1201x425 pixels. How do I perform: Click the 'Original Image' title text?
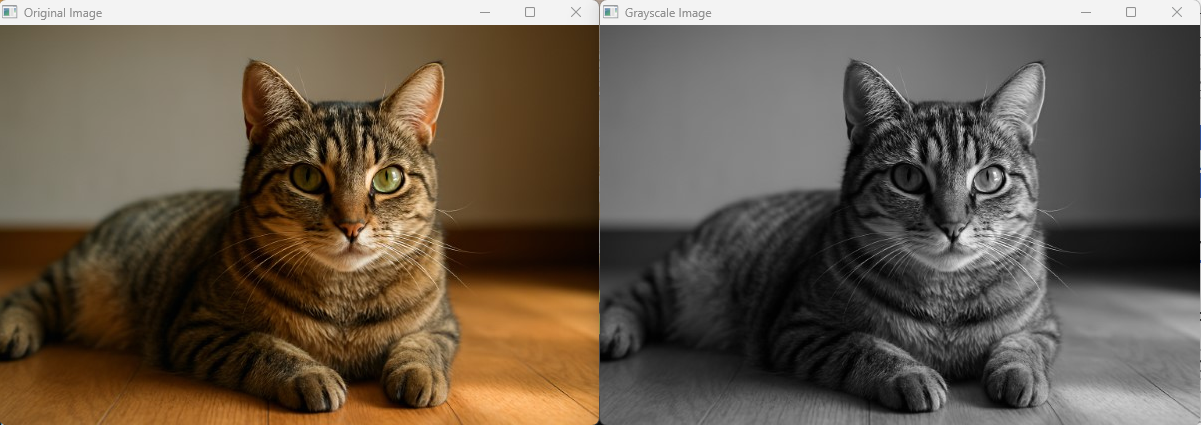(63, 13)
